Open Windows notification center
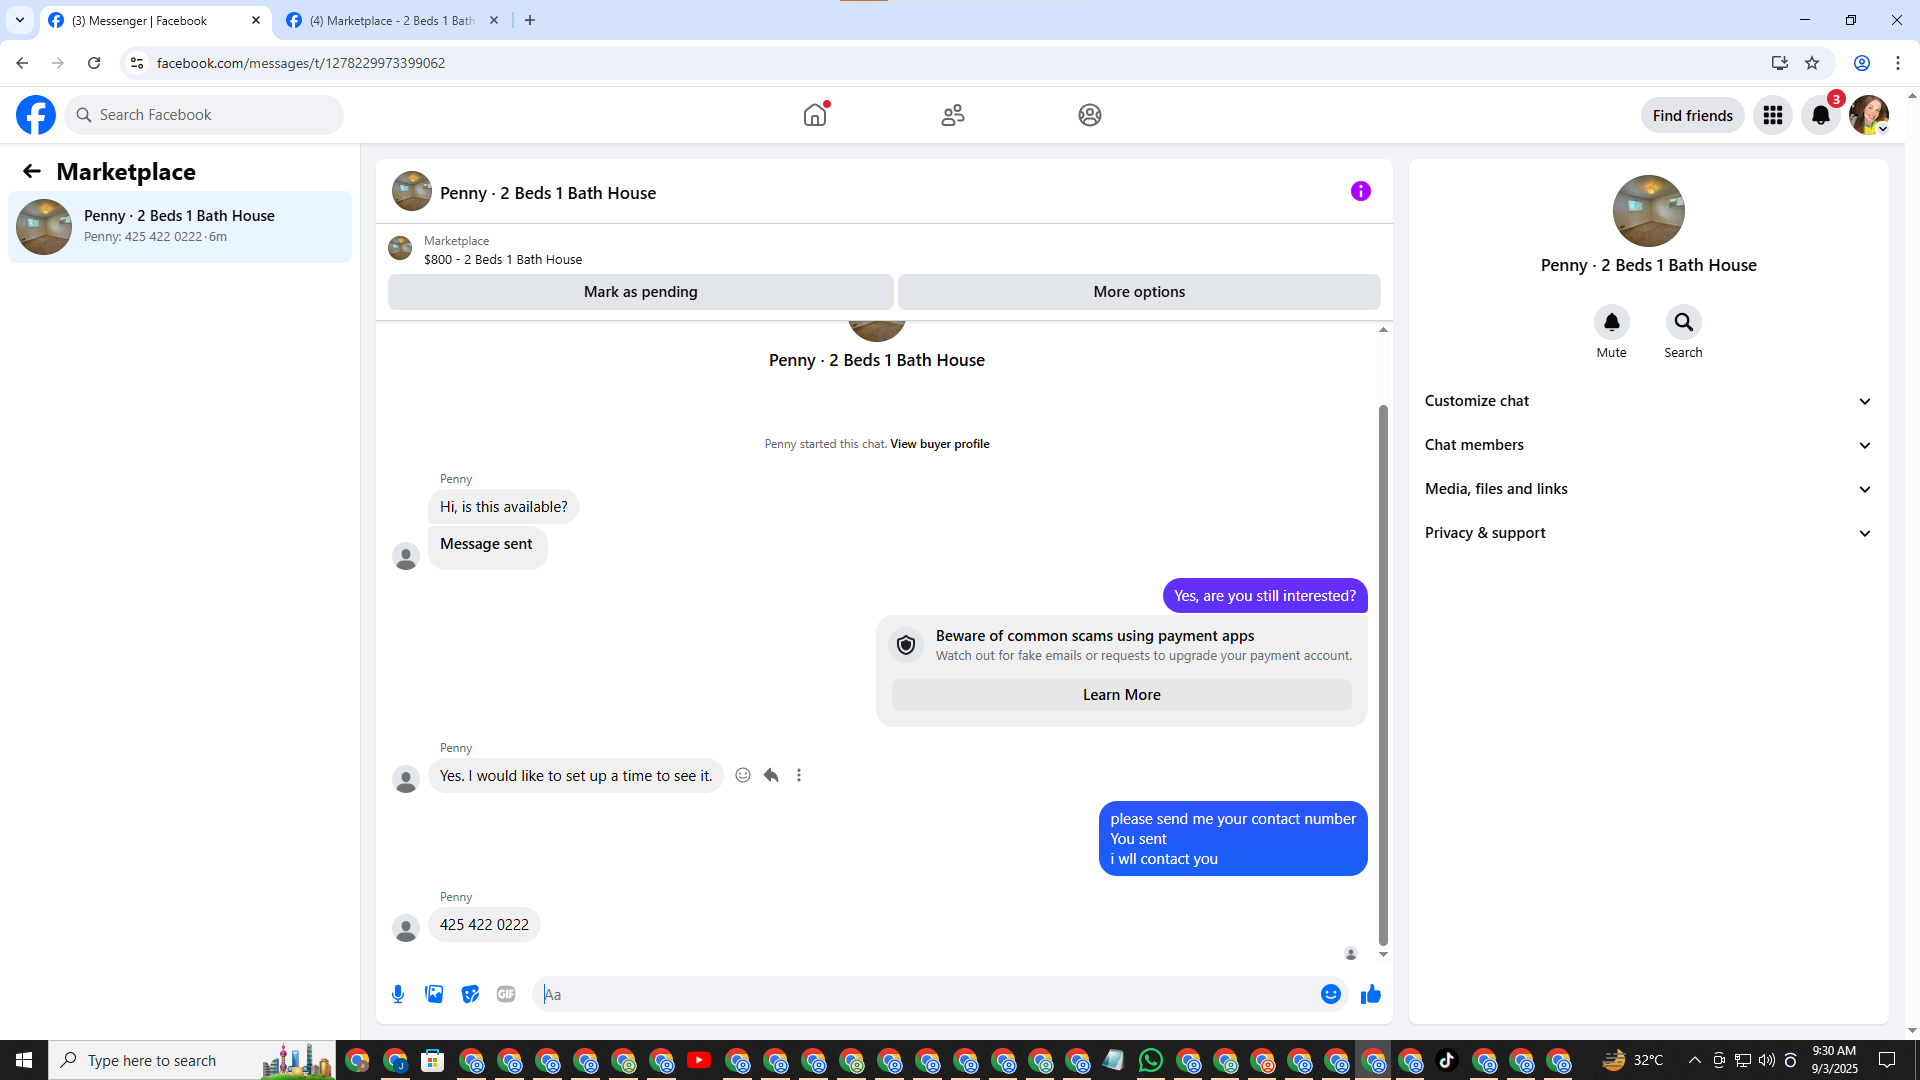1920x1080 pixels. coord(1887,1060)
